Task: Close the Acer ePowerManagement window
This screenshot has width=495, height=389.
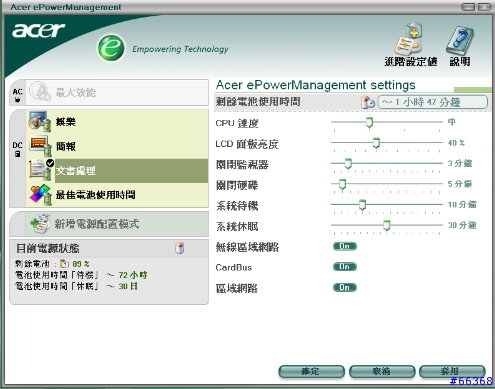Action: coord(484,7)
